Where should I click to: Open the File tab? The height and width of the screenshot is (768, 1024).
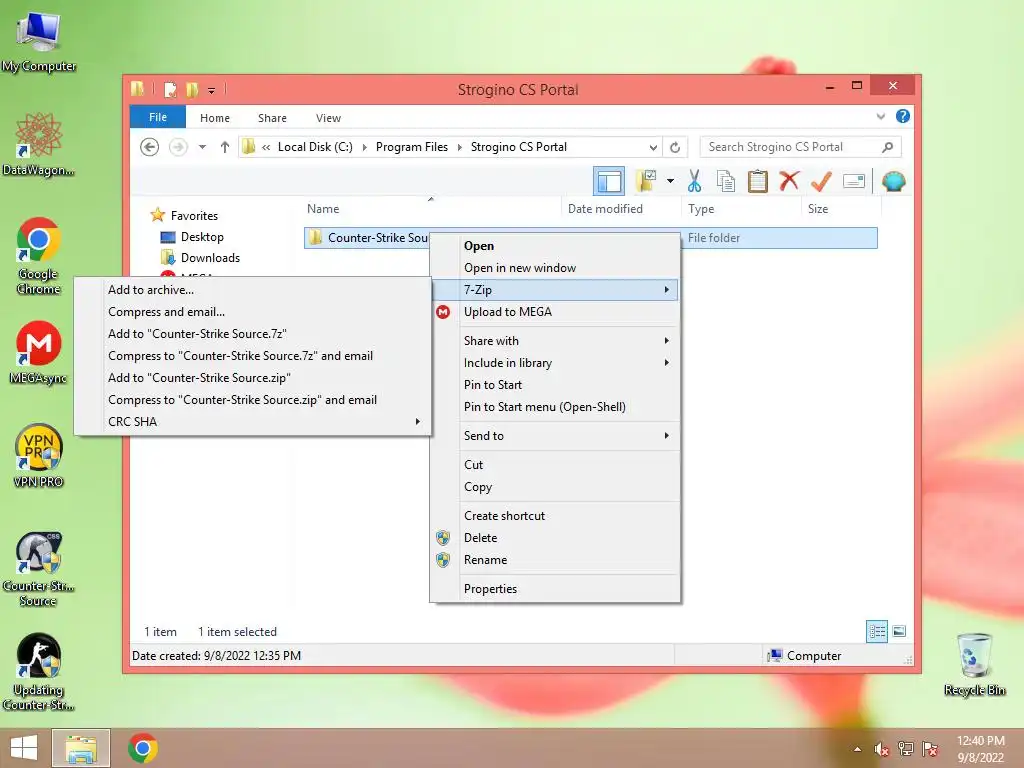coord(158,117)
